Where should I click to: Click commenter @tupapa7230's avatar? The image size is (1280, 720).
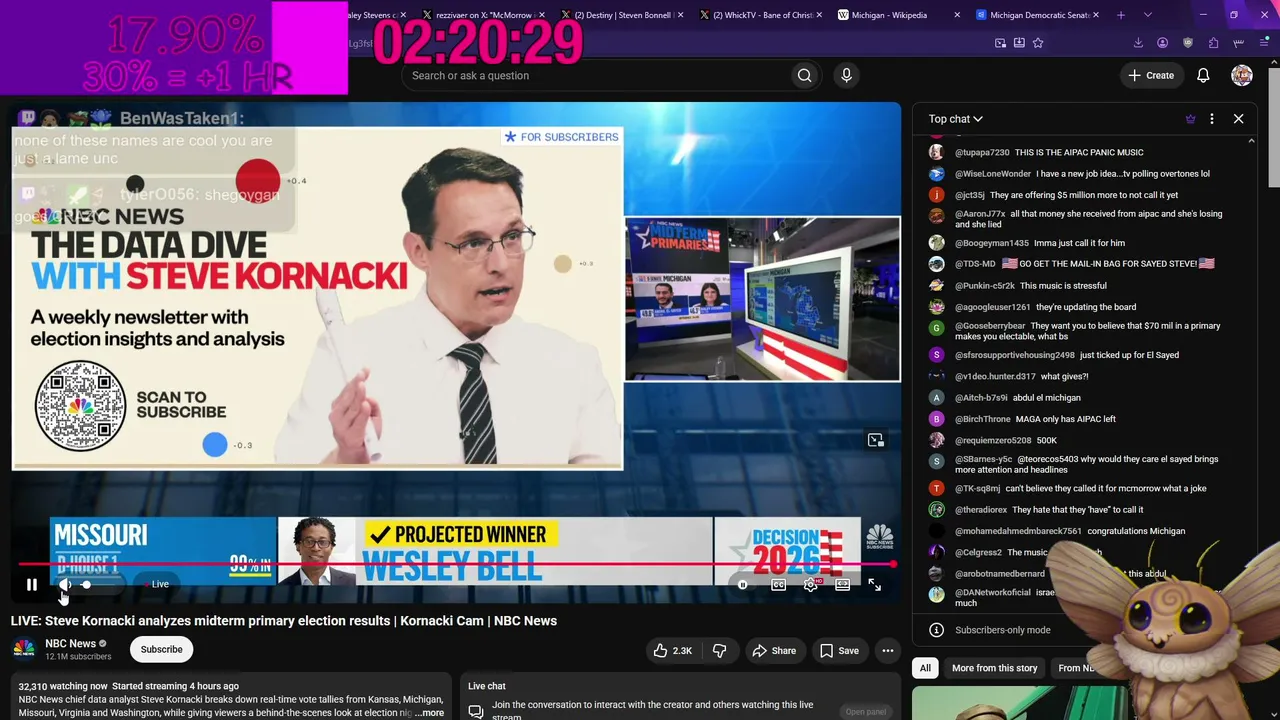[x=936, y=152]
